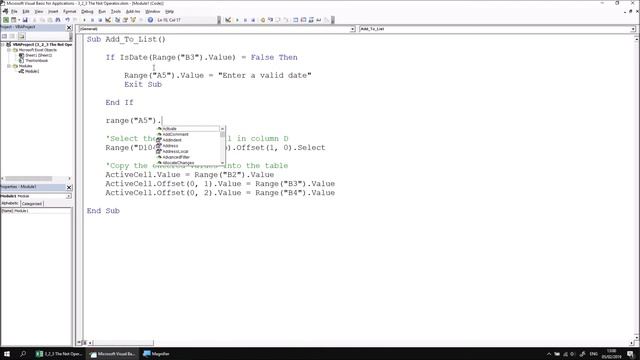Click the blue Help question mark icon

click(150, 20)
